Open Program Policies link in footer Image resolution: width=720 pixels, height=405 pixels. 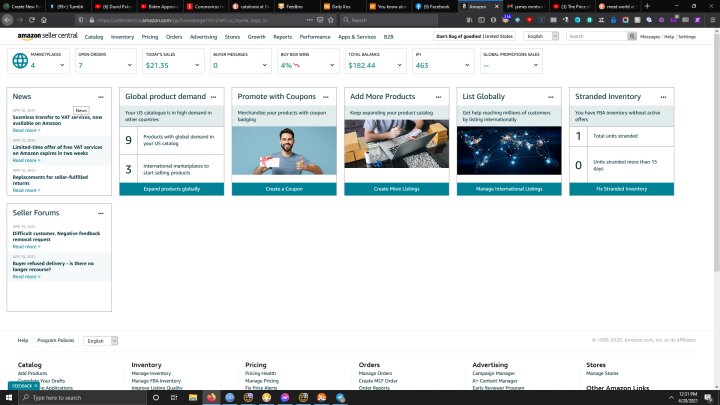pos(56,340)
